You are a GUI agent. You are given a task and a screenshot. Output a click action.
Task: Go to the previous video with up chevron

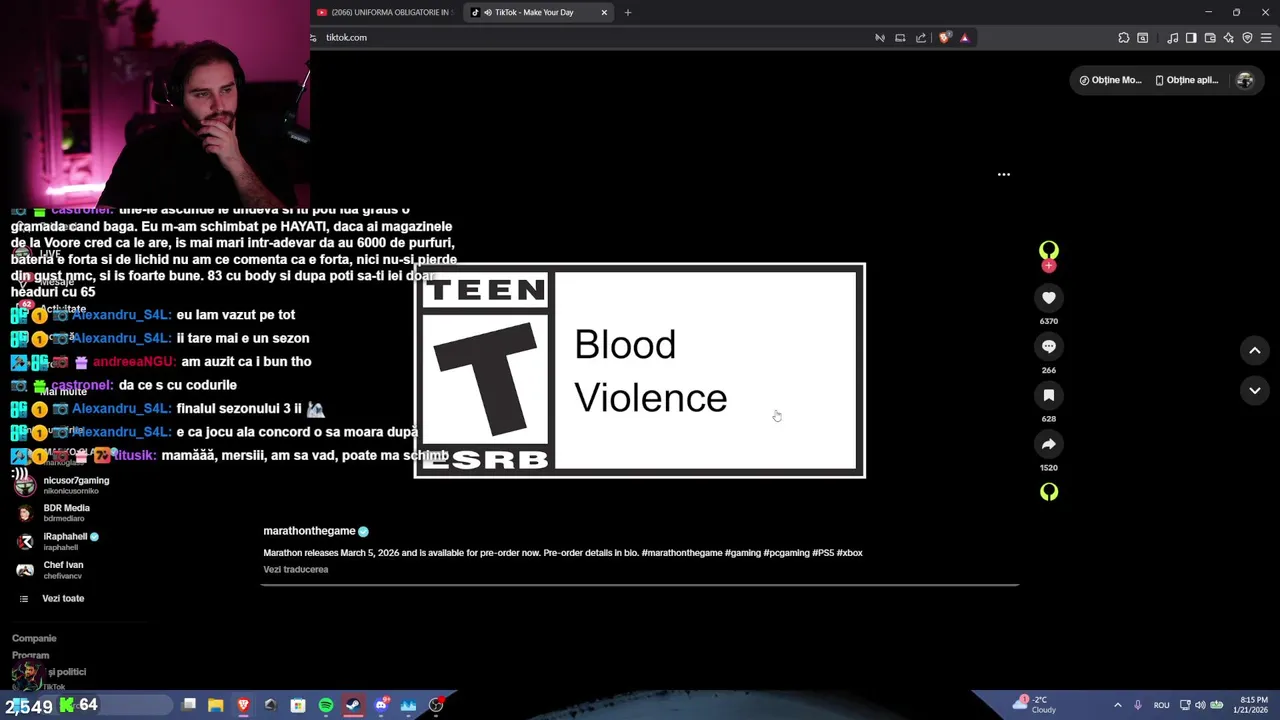coord(1255,350)
